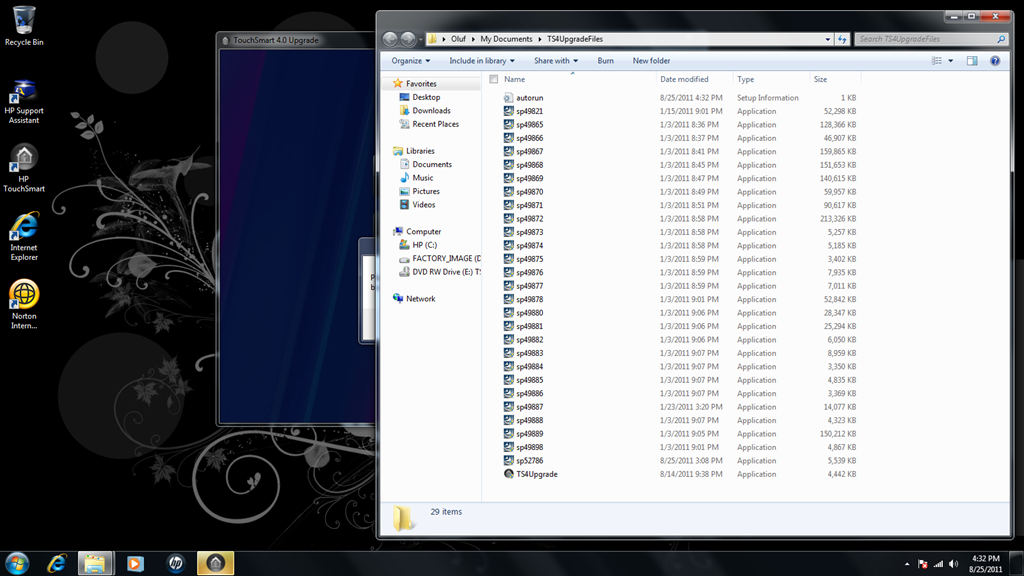Viewport: 1024px width, 576px height.
Task: Open HP Support Assistant desktop icon
Action: [x=24, y=102]
